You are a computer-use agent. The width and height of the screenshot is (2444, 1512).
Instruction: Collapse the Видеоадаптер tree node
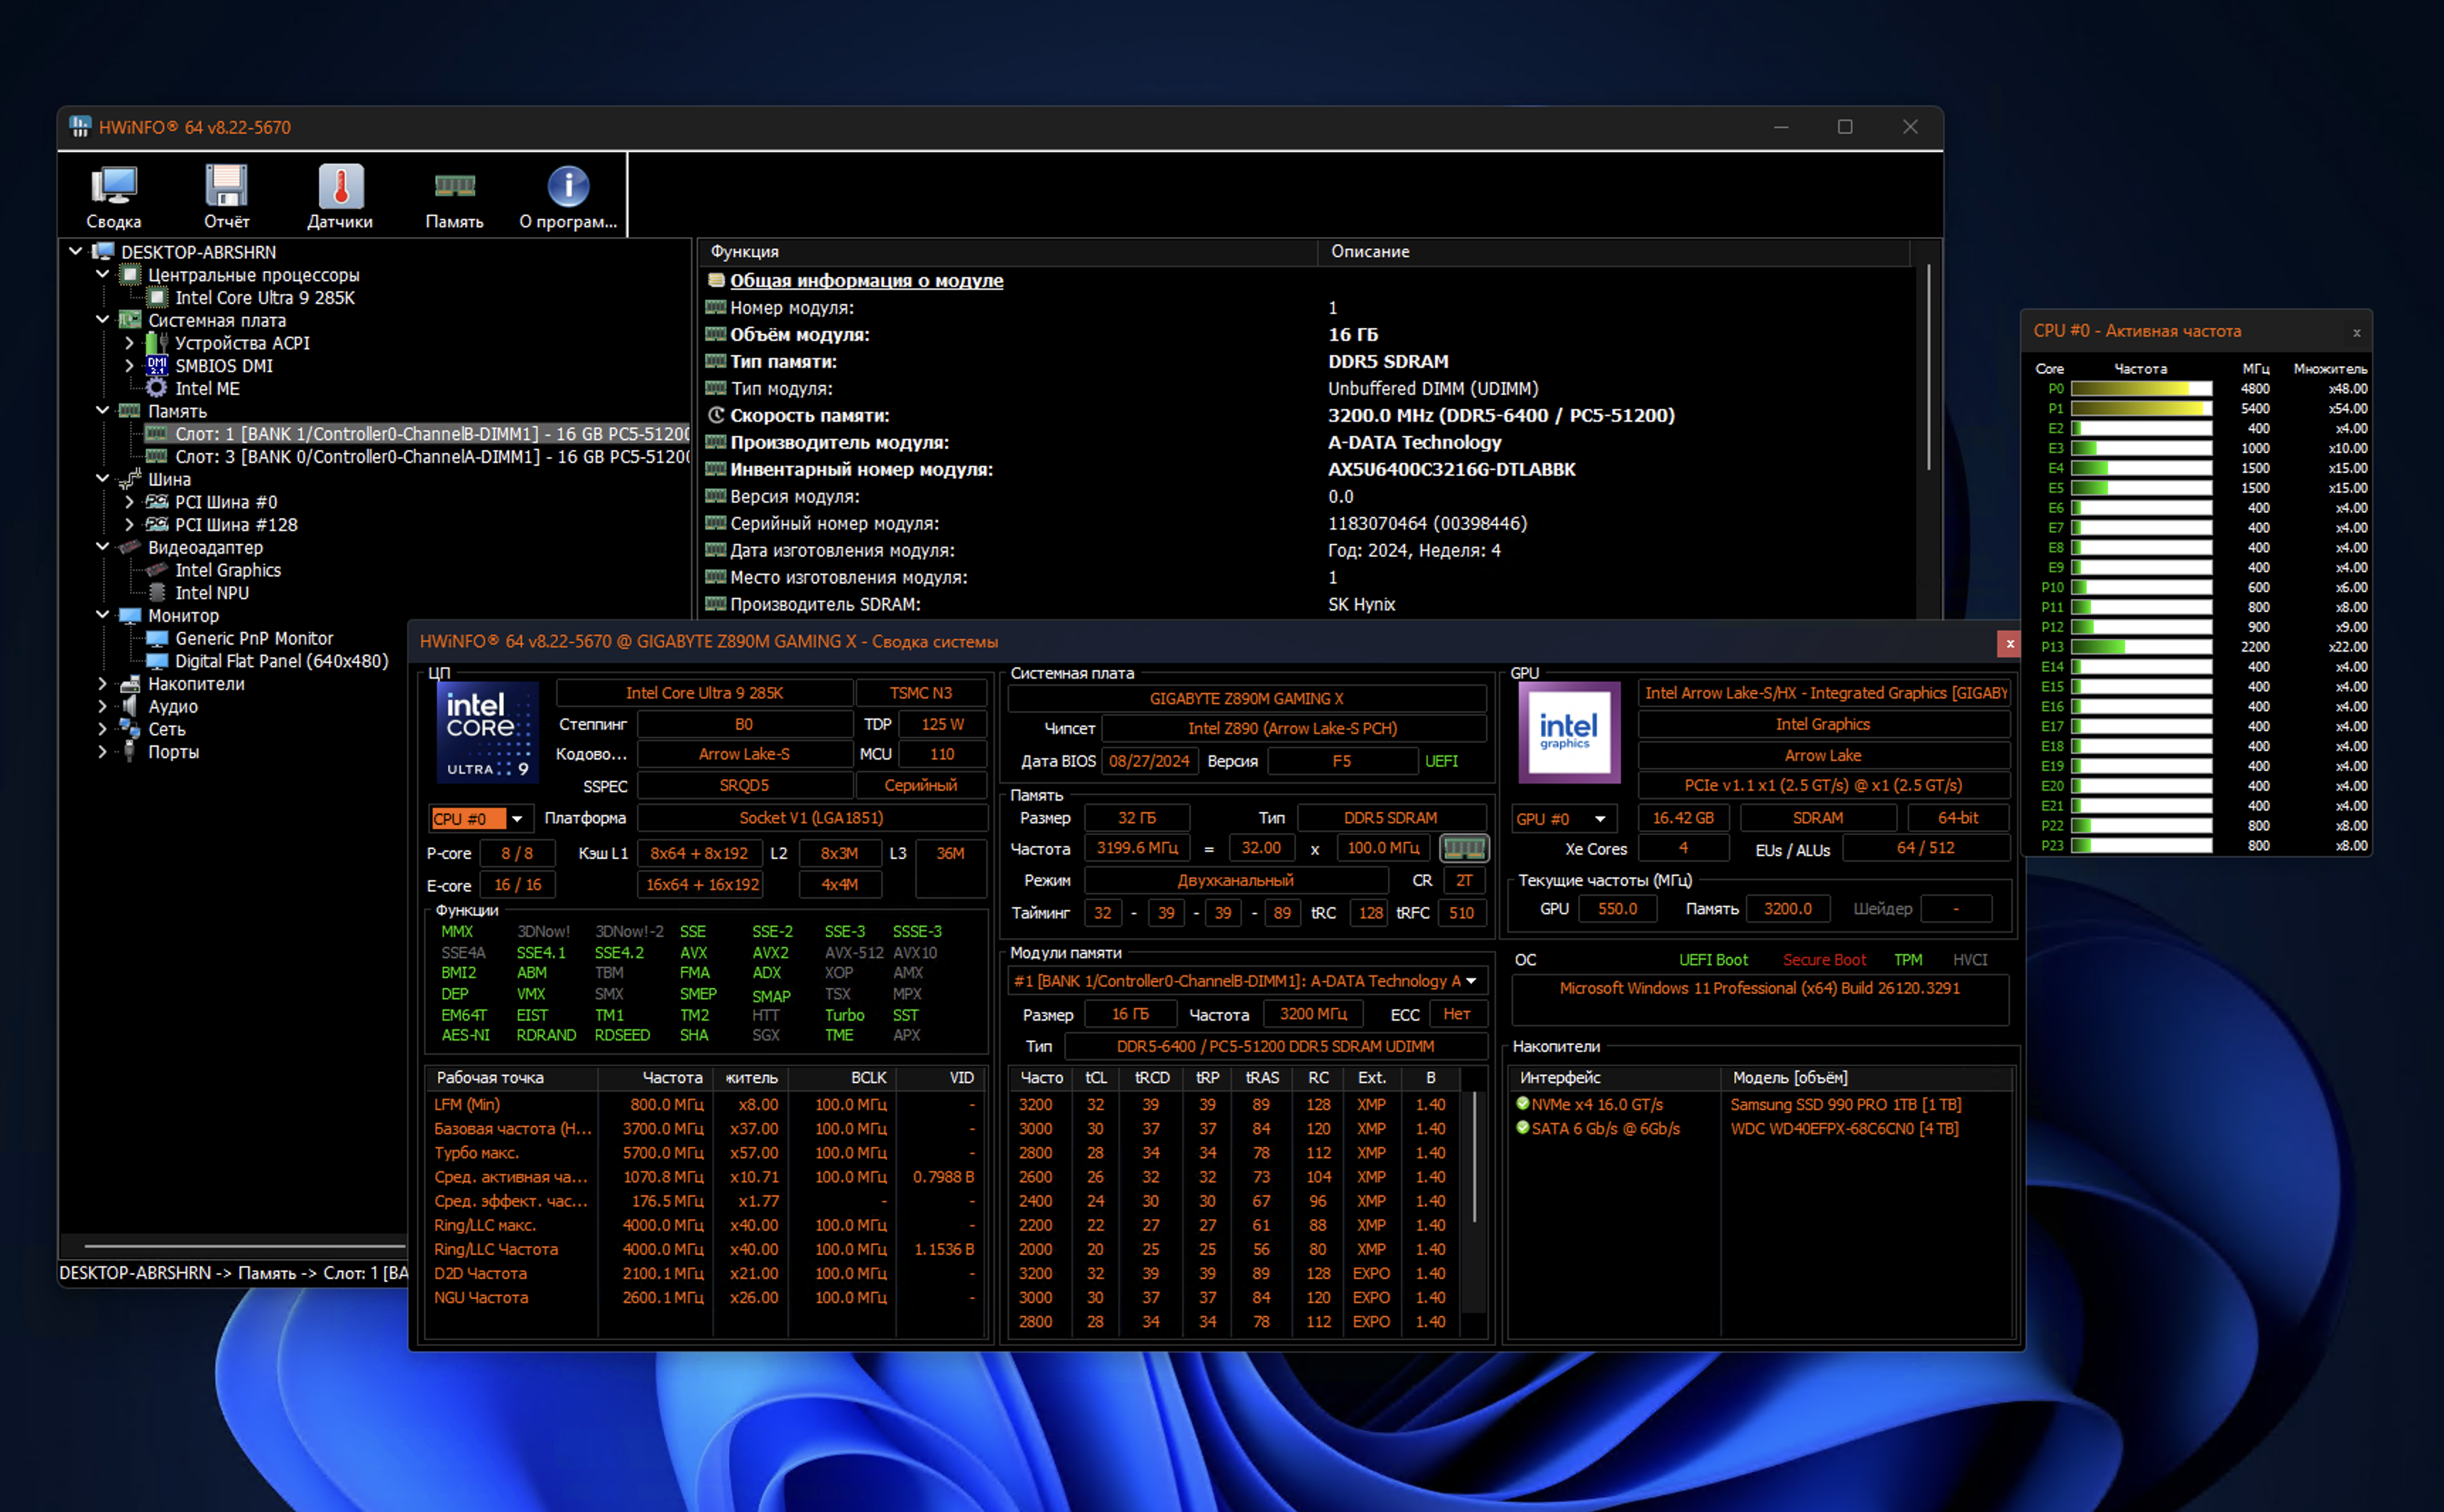(102, 547)
